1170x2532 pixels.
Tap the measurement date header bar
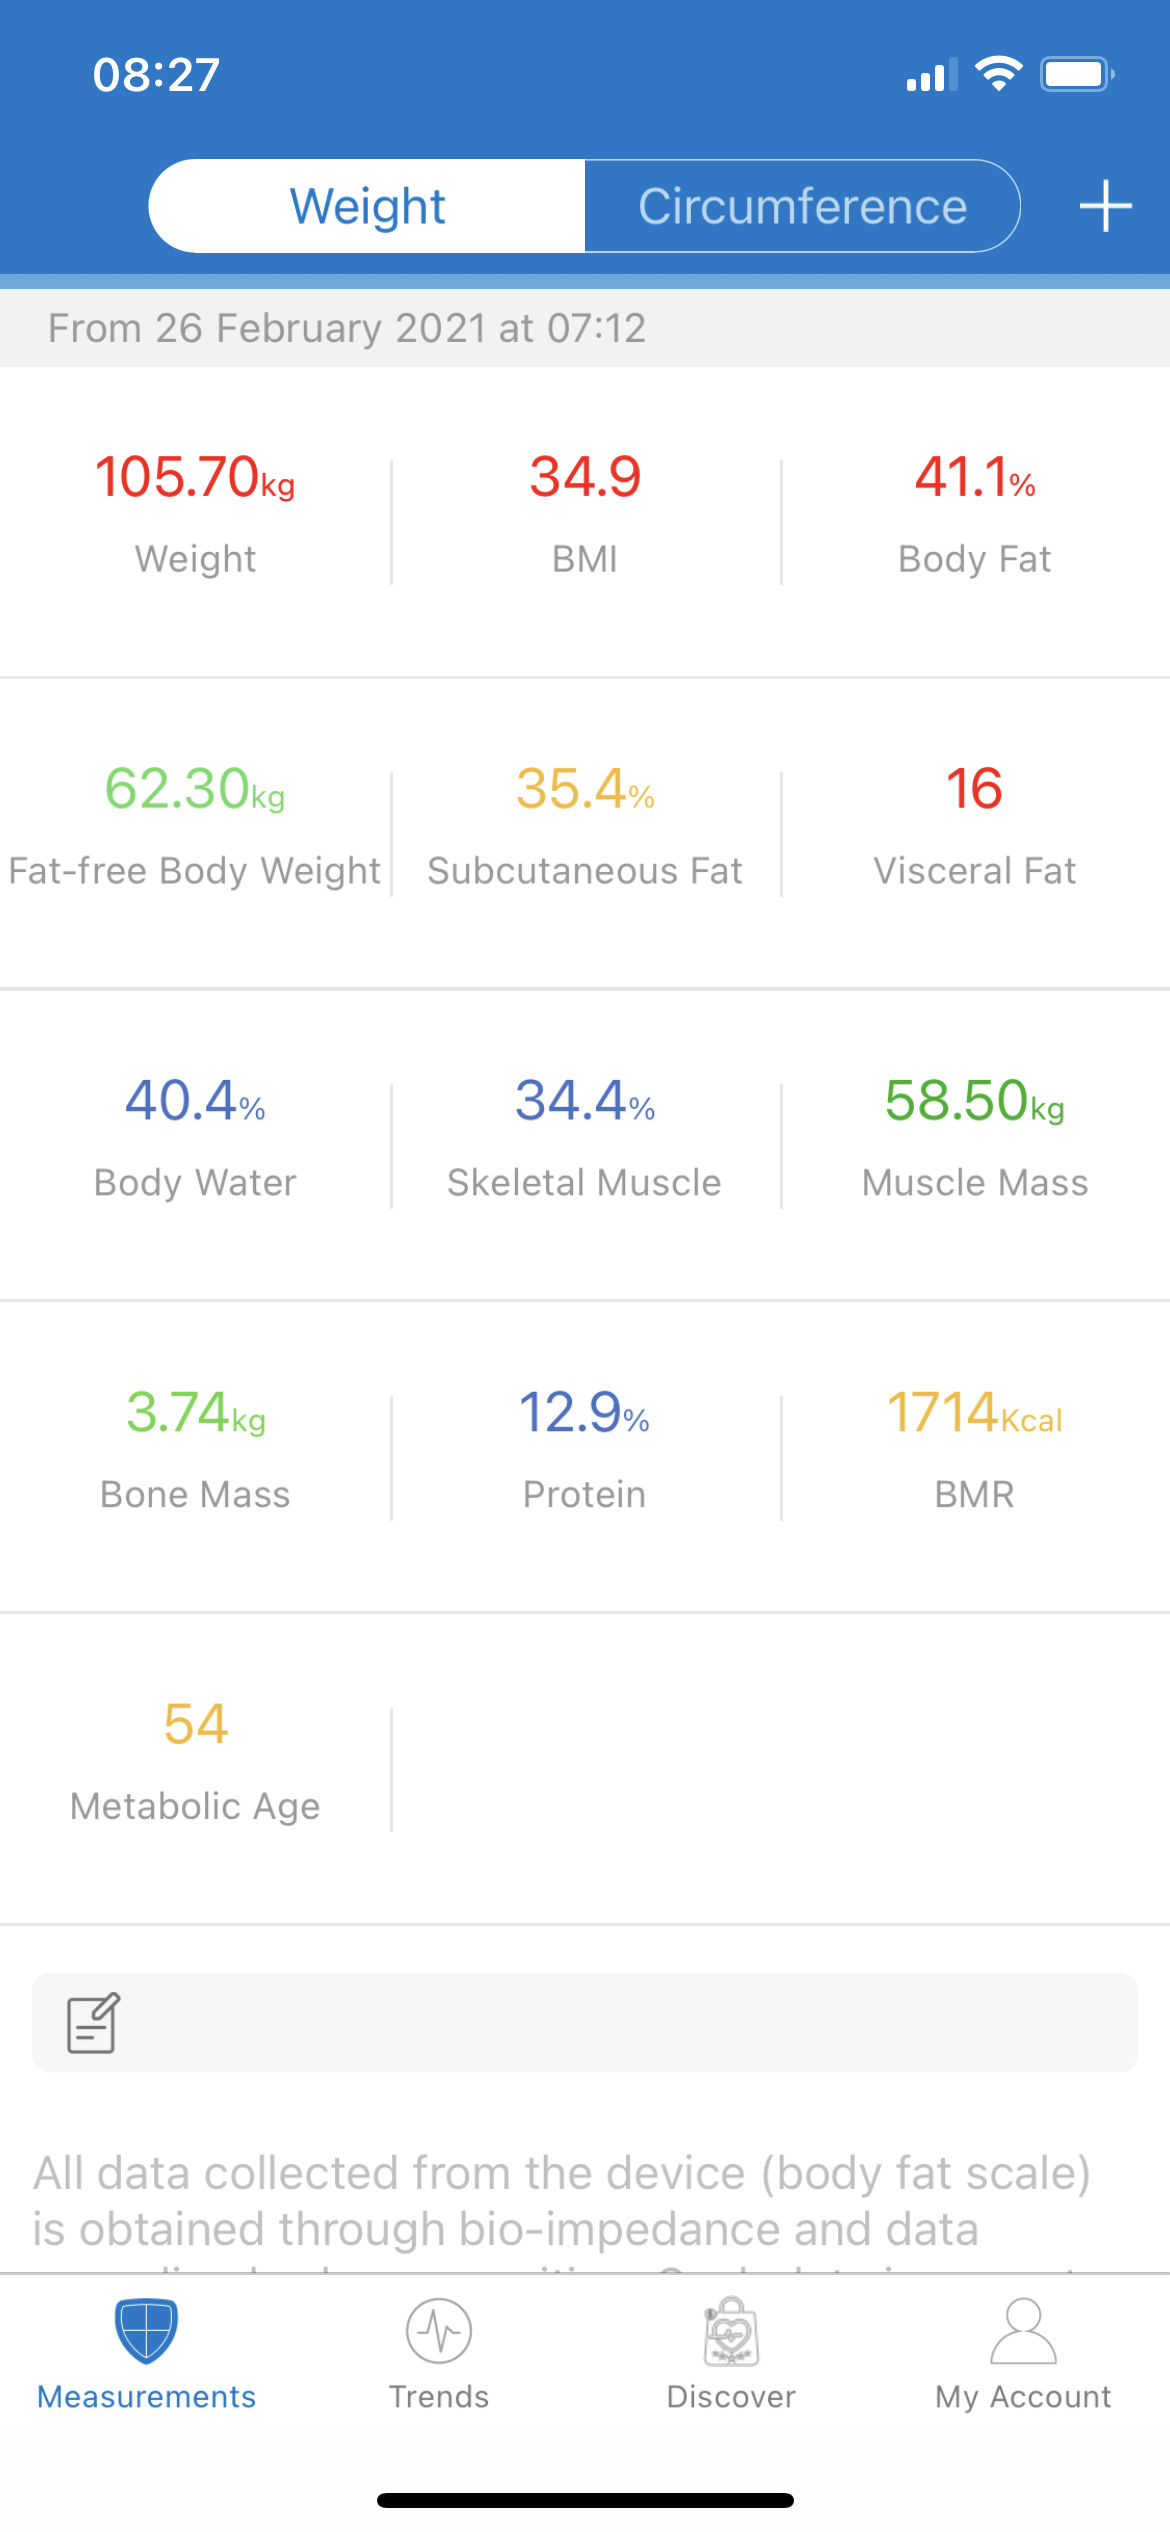585,328
